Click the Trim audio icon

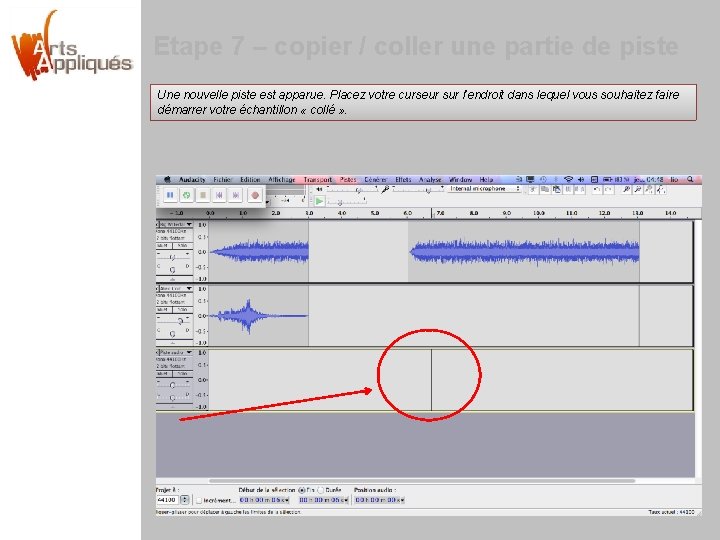click(568, 189)
